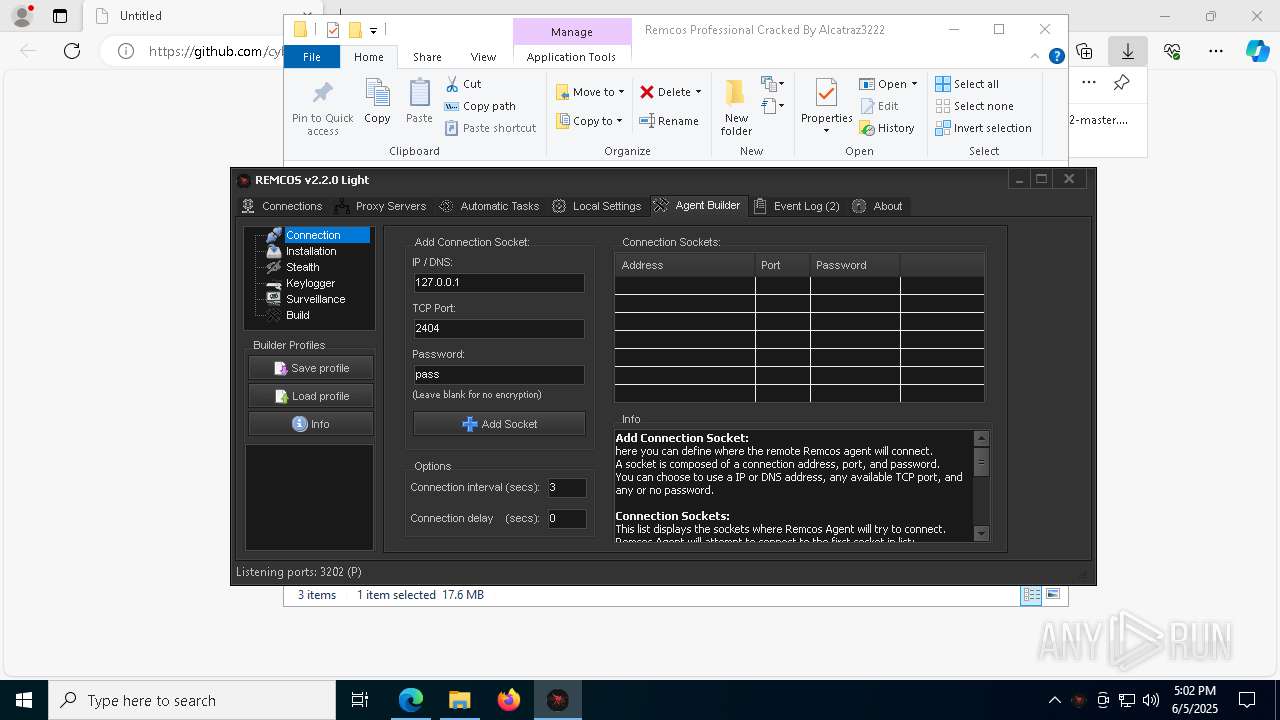The width and height of the screenshot is (1280, 720).
Task: Focus the IP / DNS input field
Action: click(x=499, y=283)
